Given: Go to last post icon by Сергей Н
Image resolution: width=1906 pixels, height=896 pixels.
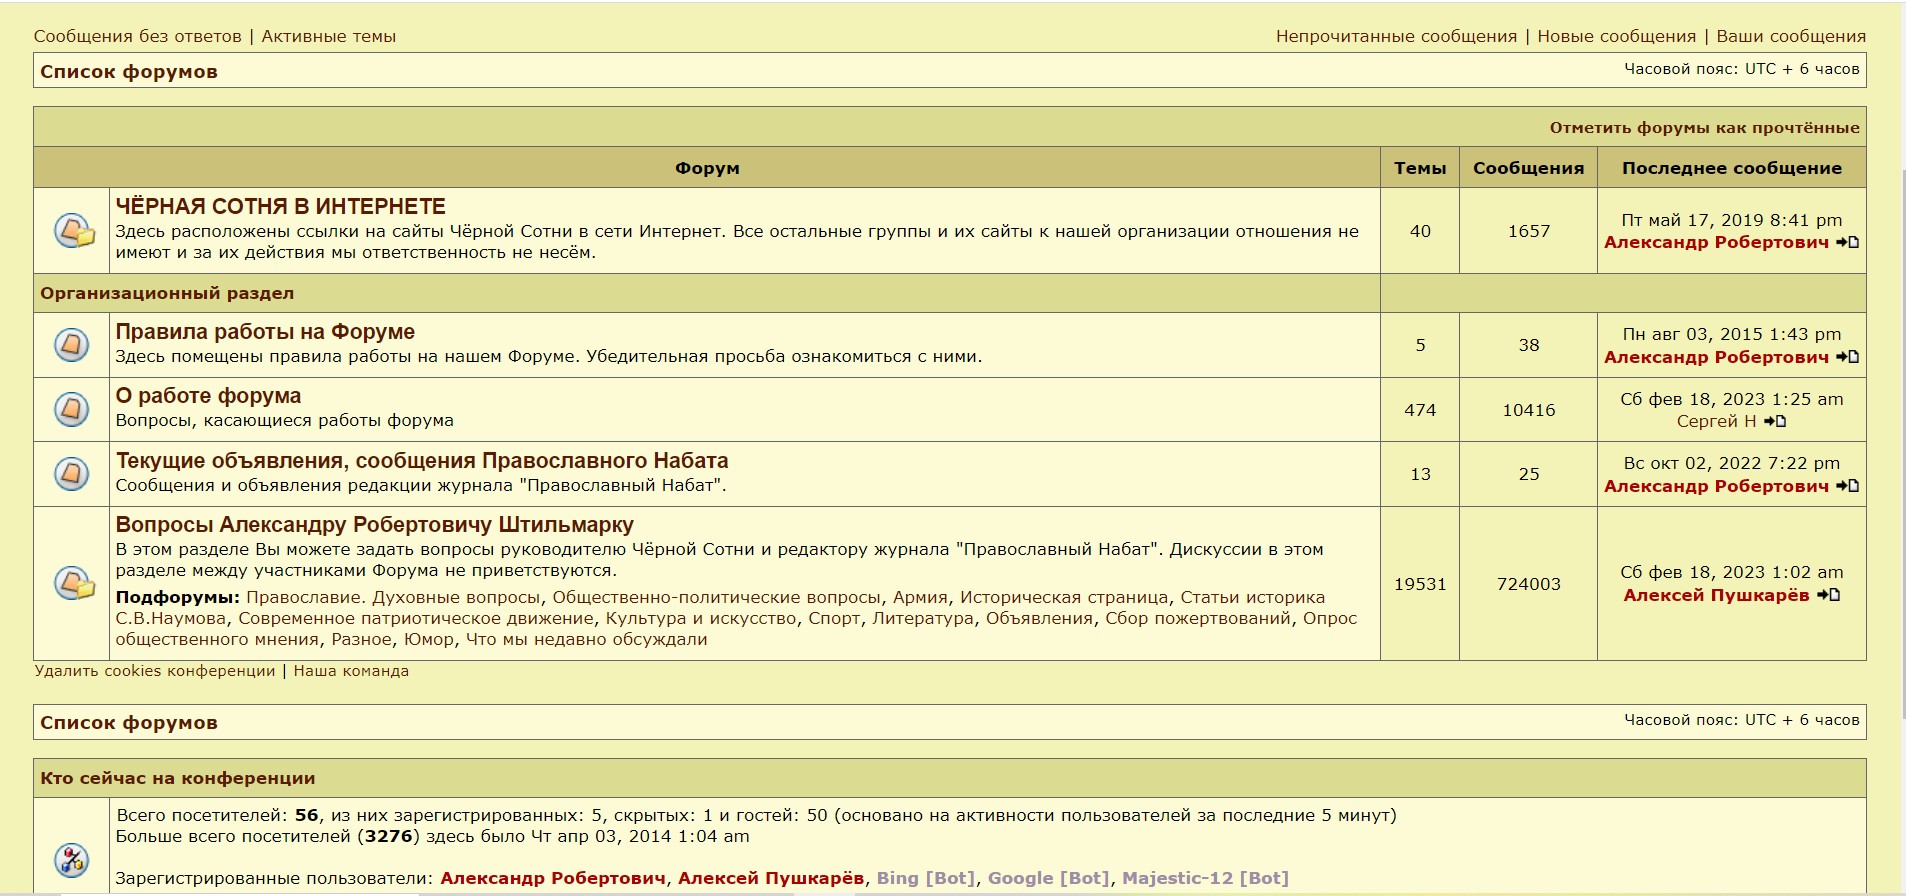Looking at the screenshot, I should pos(1775,421).
